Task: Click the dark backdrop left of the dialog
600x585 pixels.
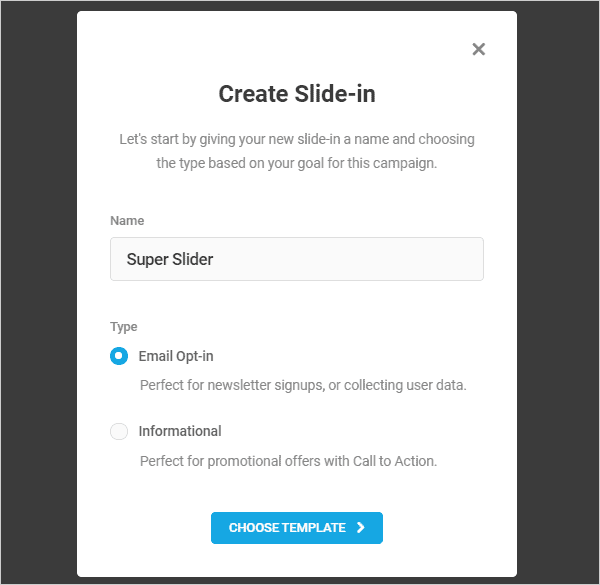Action: (x=38, y=292)
